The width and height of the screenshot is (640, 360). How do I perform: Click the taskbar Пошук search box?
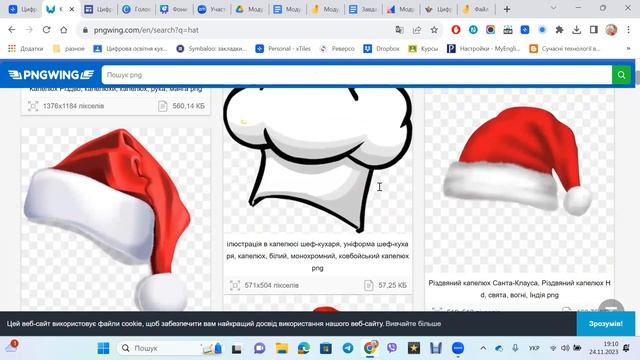click(x=171, y=348)
